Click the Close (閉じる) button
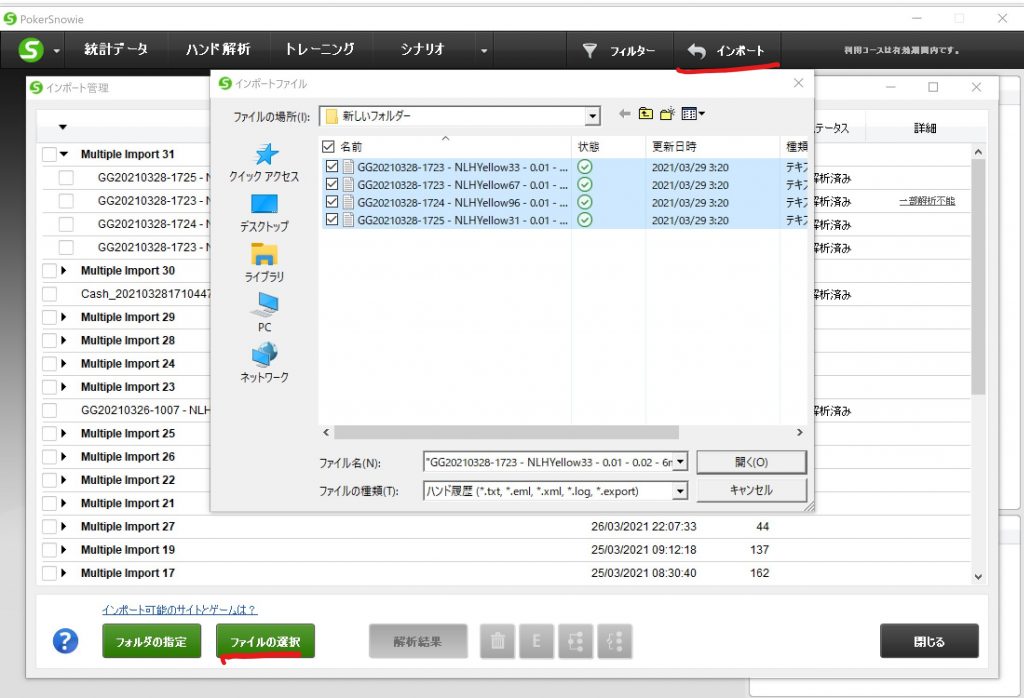This screenshot has width=1024, height=698. point(929,641)
